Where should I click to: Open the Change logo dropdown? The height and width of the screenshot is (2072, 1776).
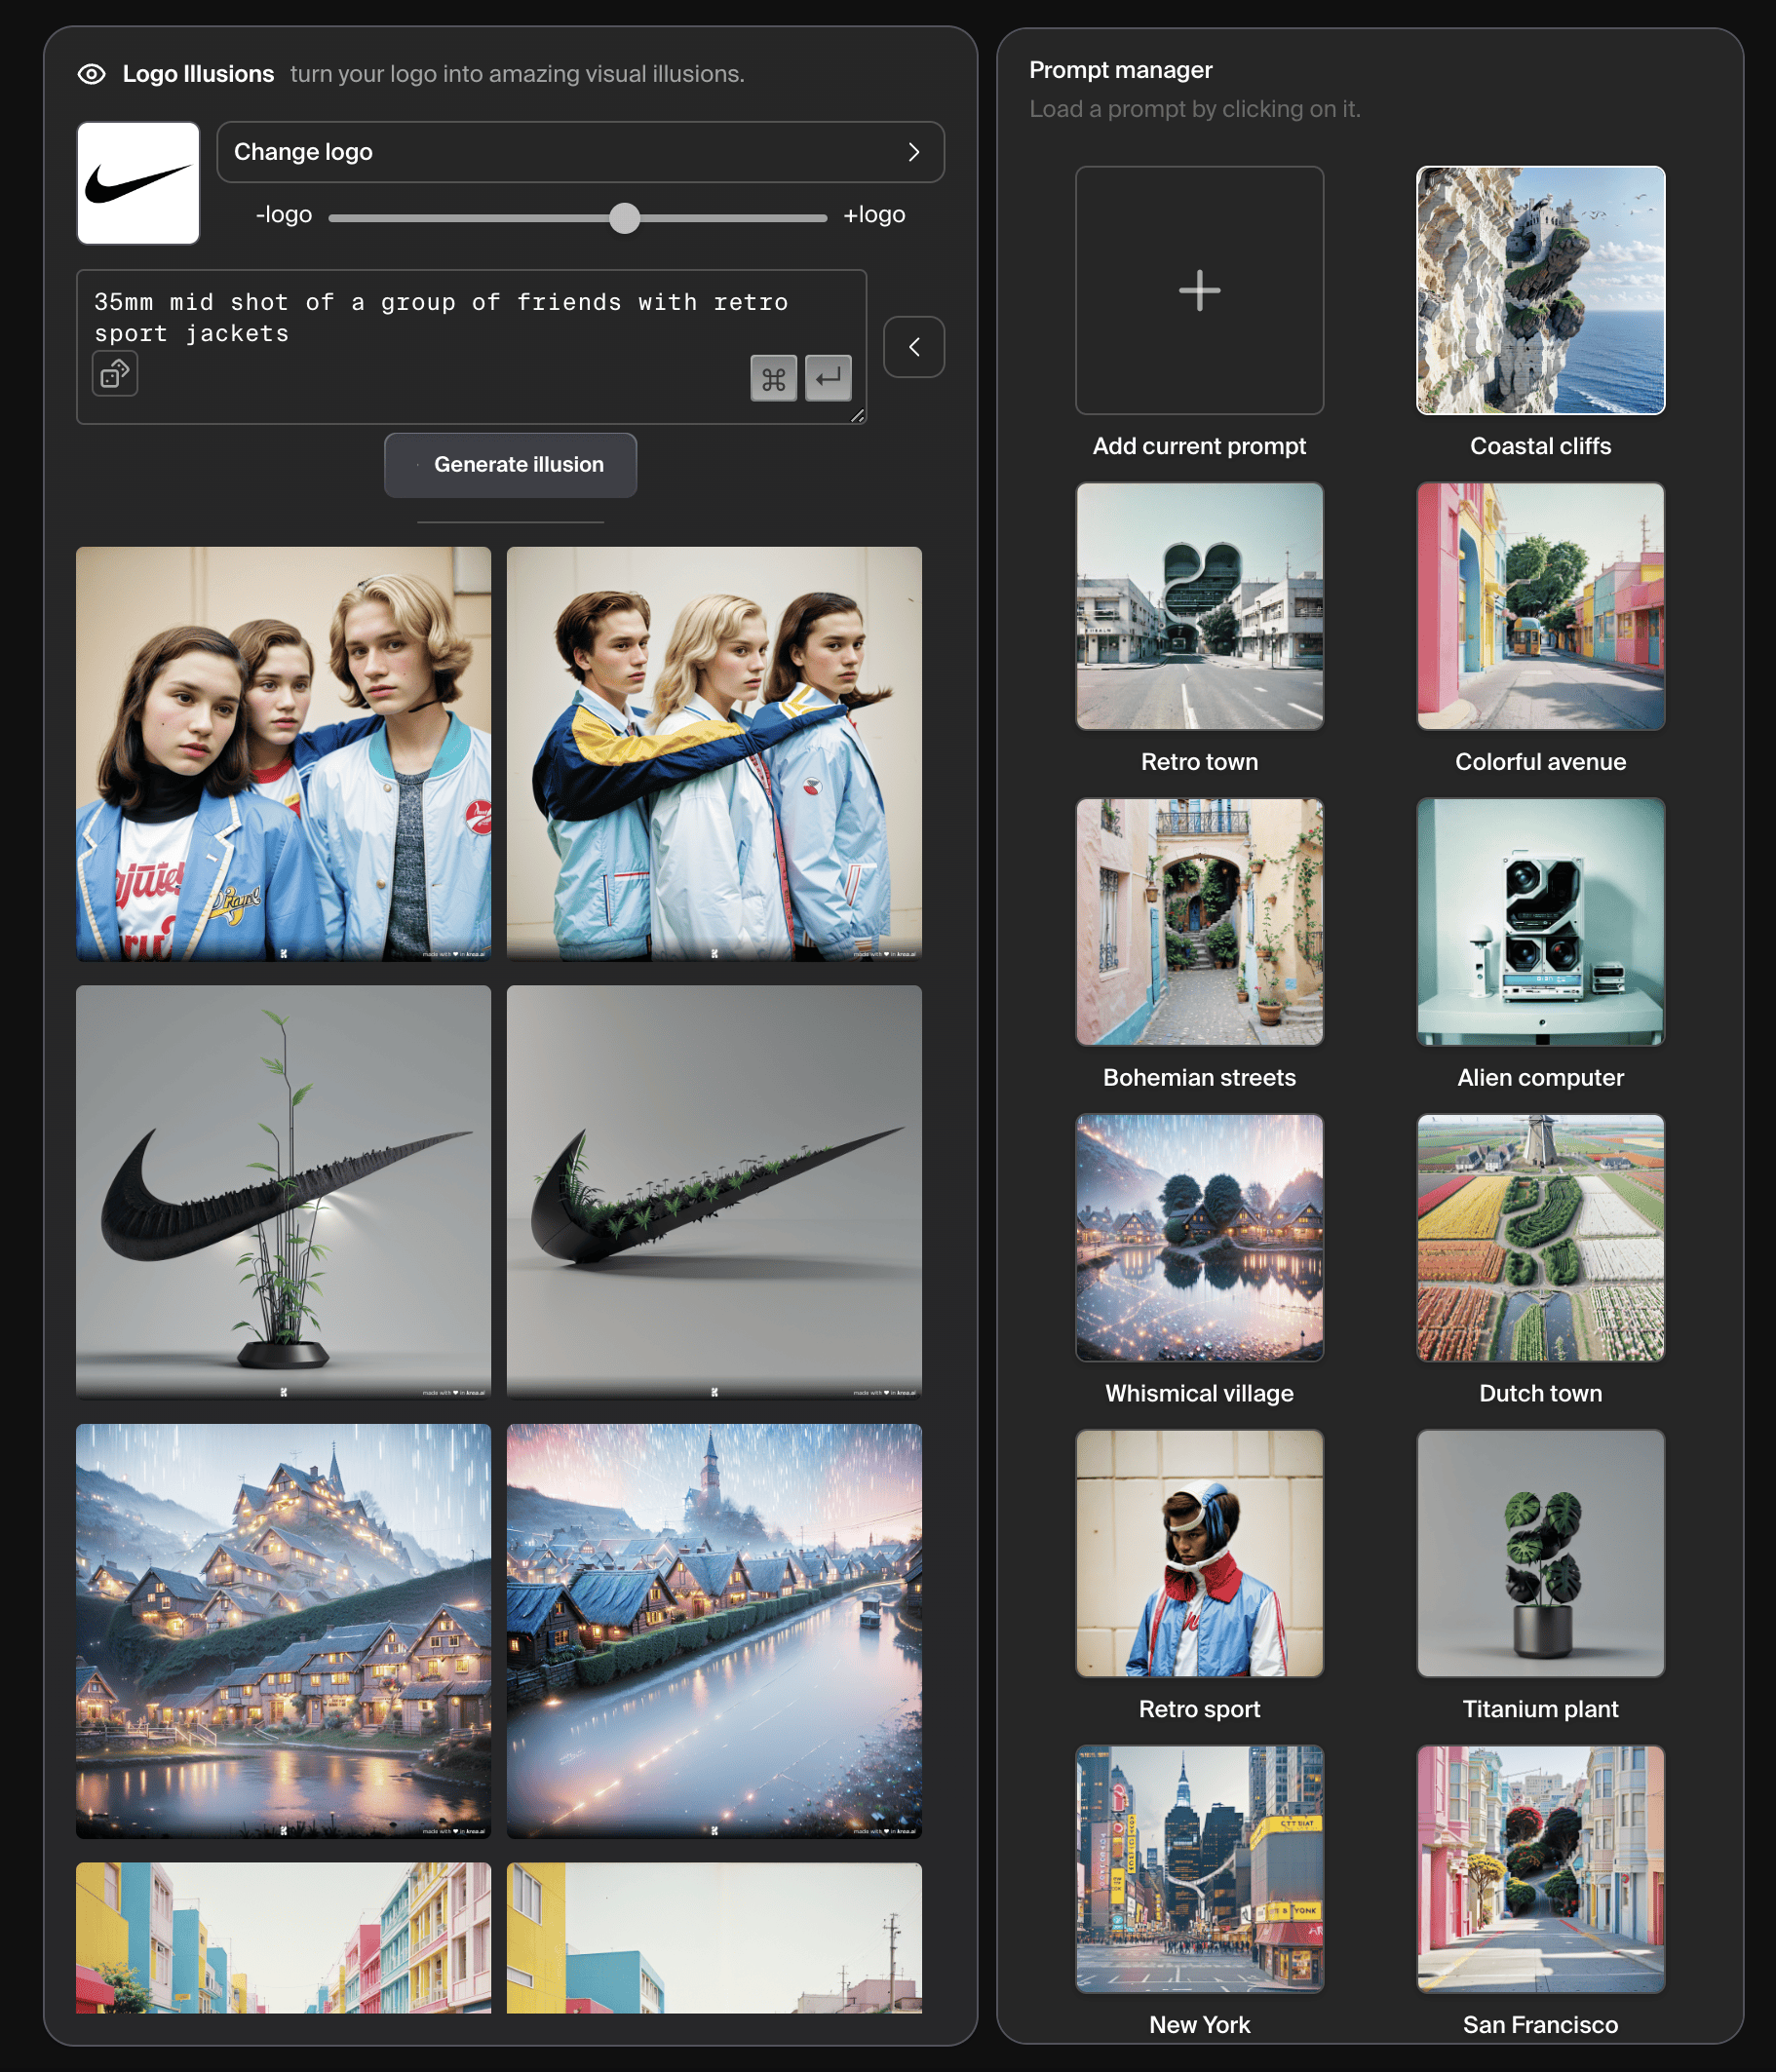pos(580,152)
